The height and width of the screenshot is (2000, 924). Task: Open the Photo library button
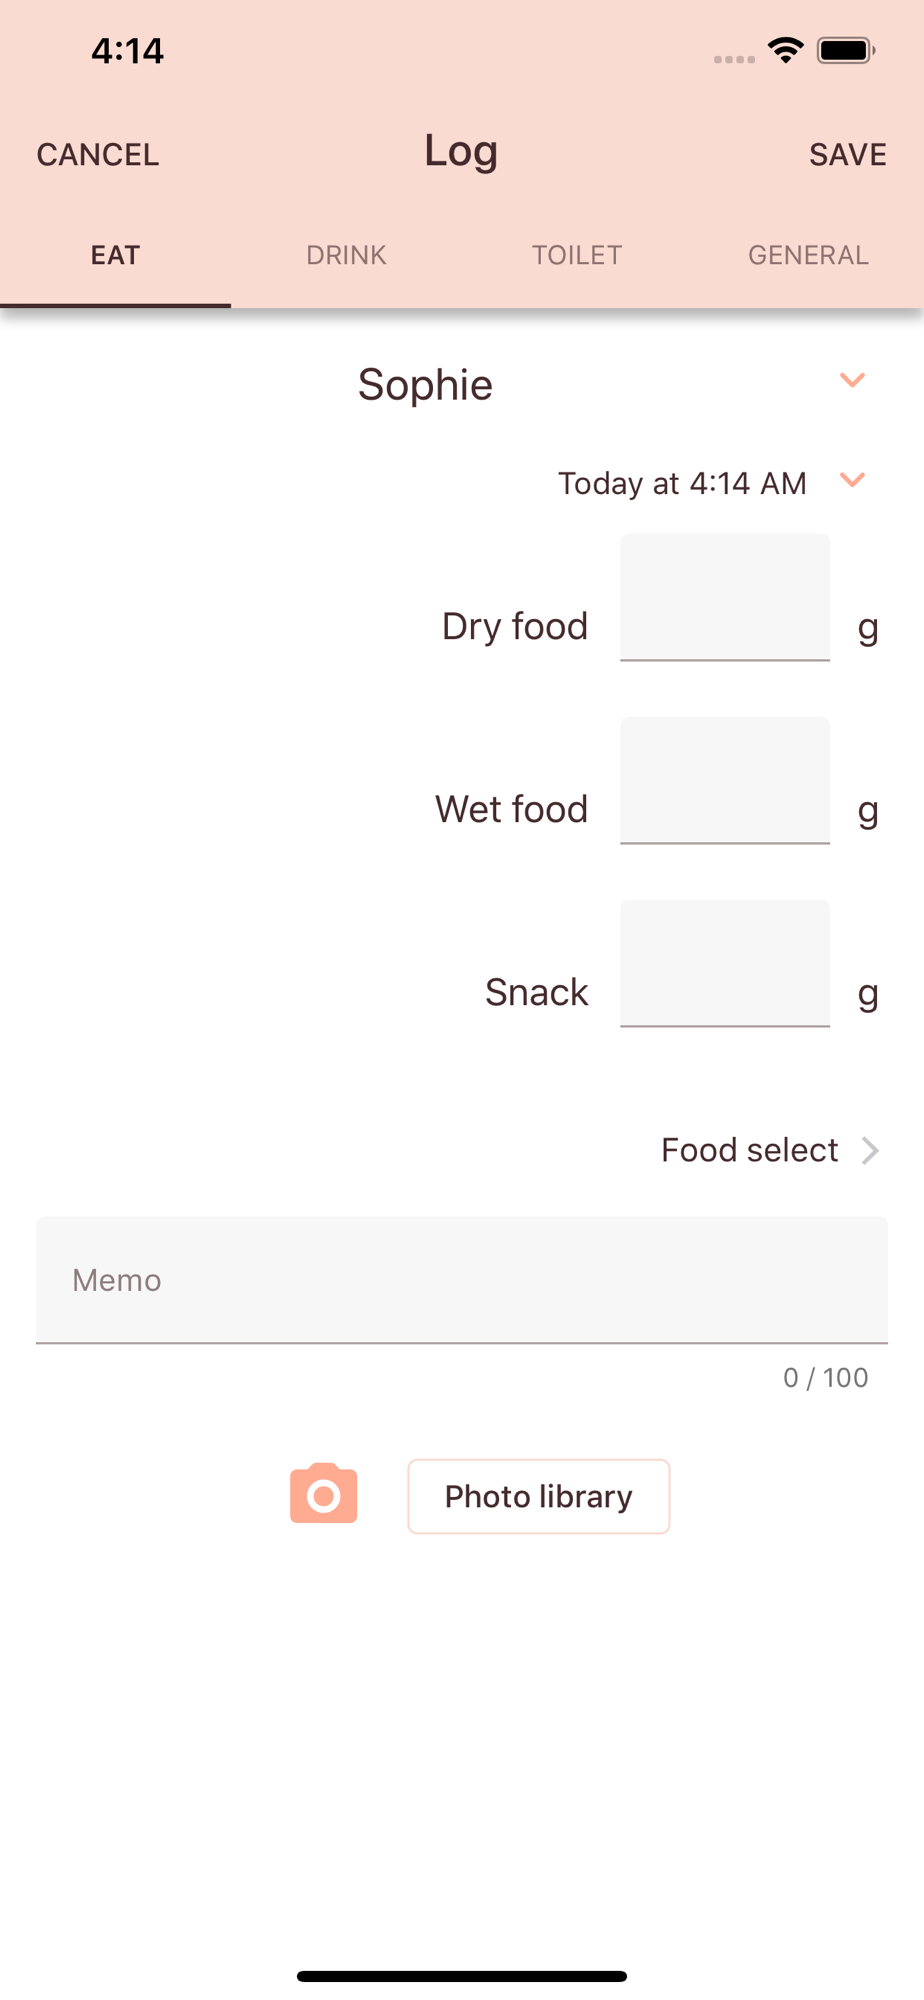click(x=539, y=1496)
